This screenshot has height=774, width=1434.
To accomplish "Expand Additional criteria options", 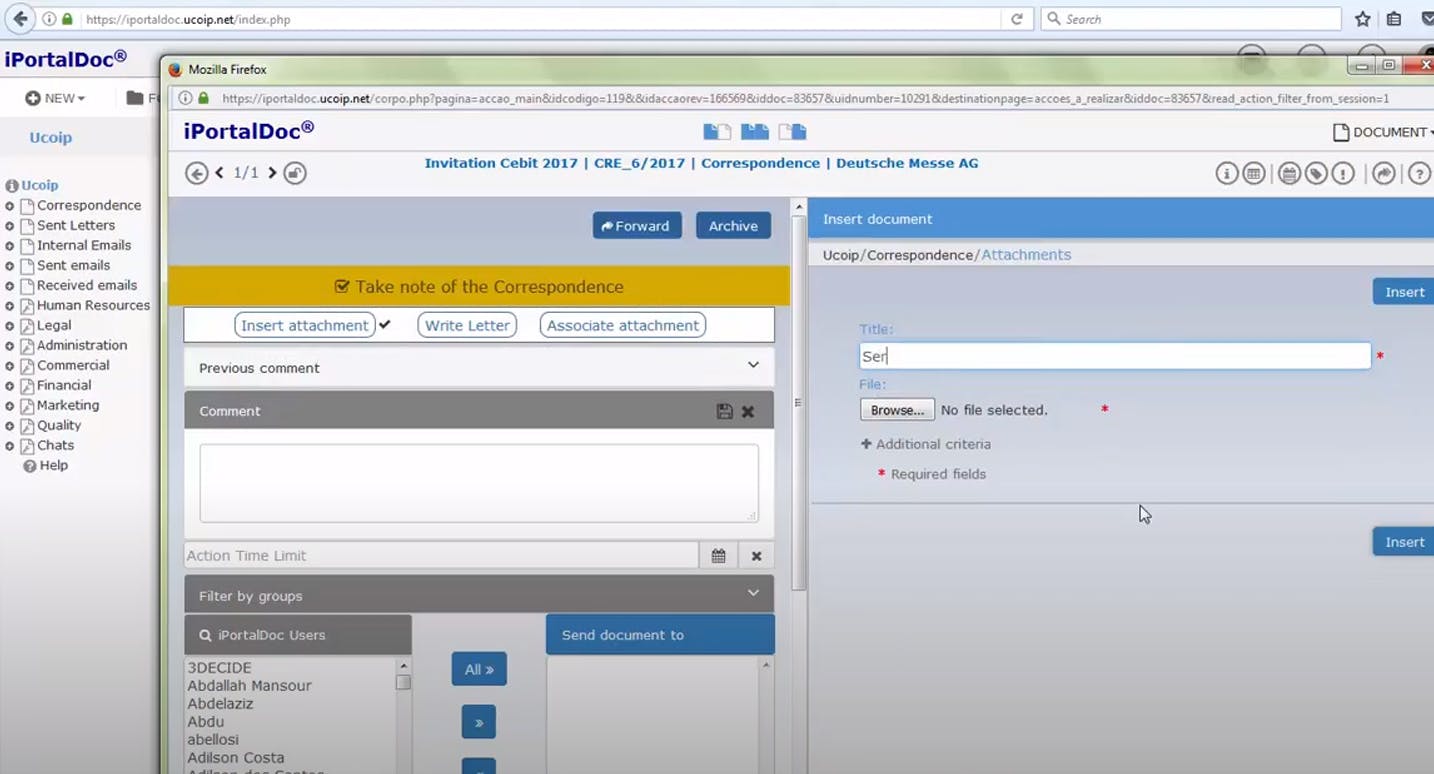I will tap(926, 444).
